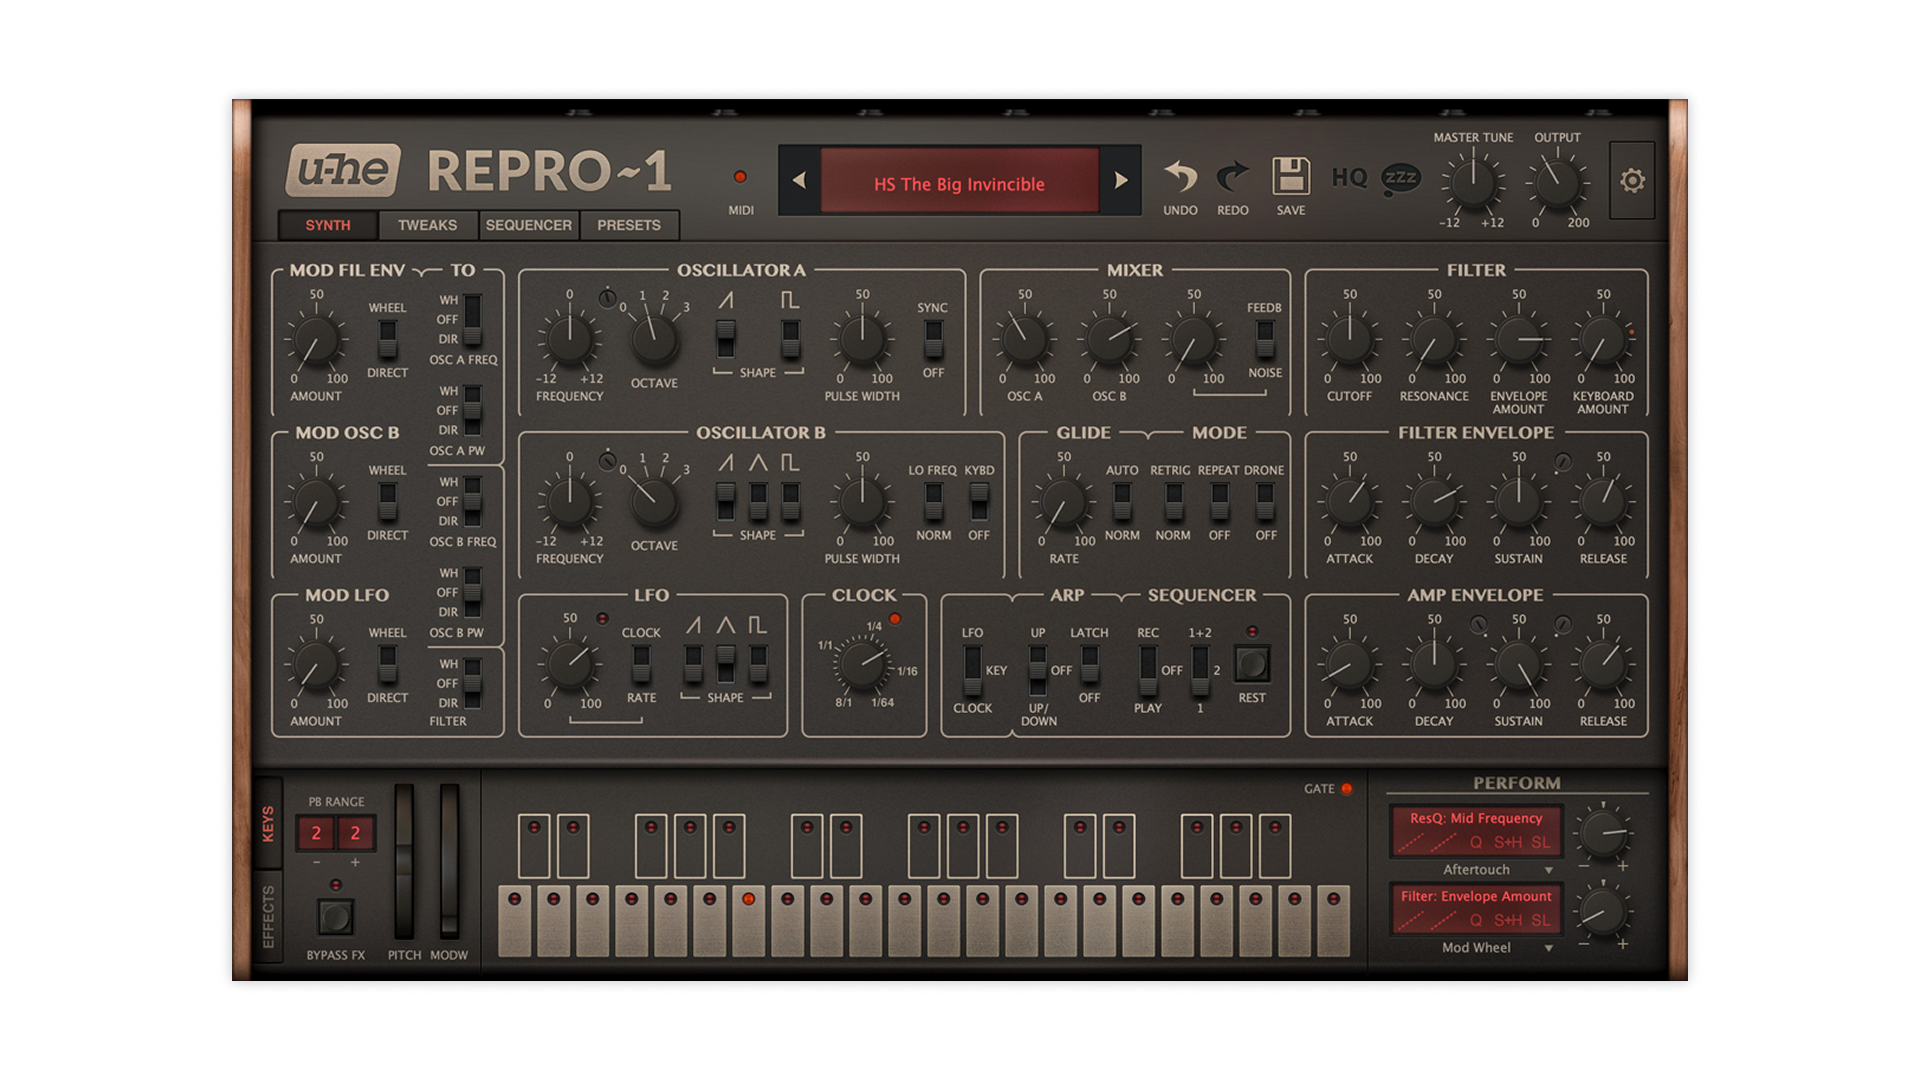Select next preset with right arrow
This screenshot has height=1080, width=1920.
[x=1121, y=180]
